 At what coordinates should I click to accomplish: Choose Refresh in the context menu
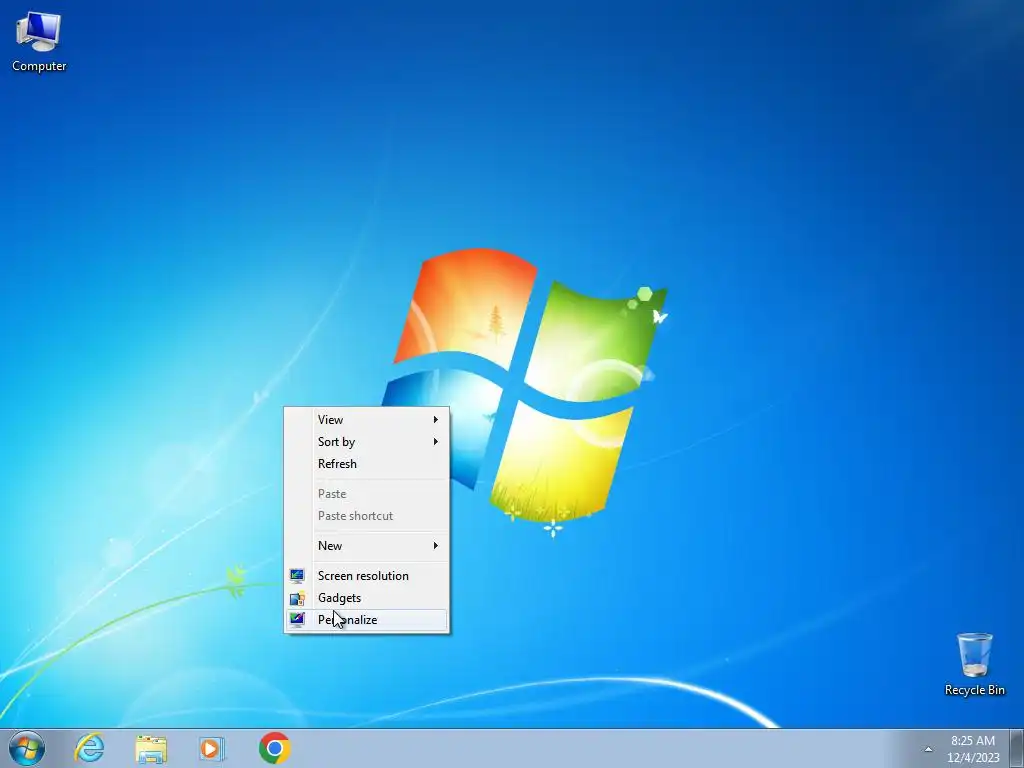[366, 464]
